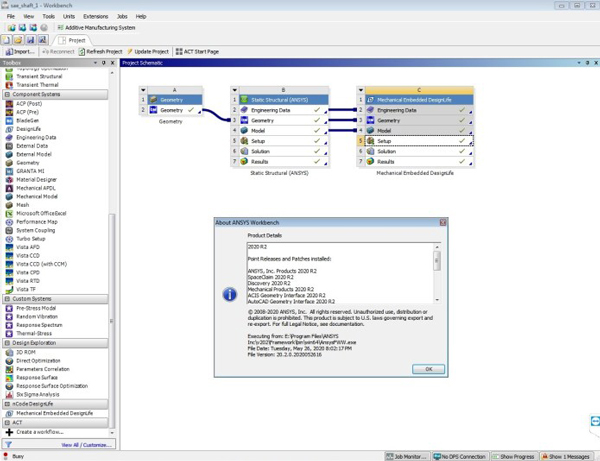Click the Import toolbar button
600x461 pixels.
coord(21,51)
